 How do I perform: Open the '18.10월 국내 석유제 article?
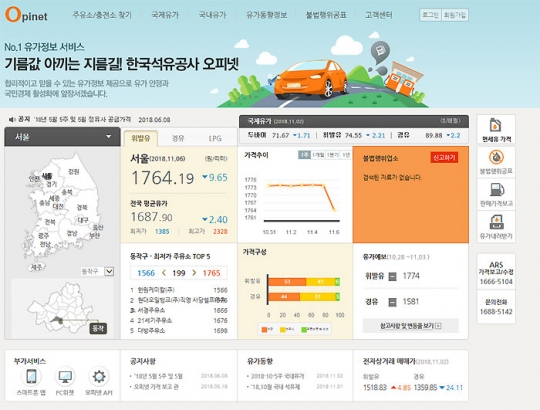(x=275, y=387)
